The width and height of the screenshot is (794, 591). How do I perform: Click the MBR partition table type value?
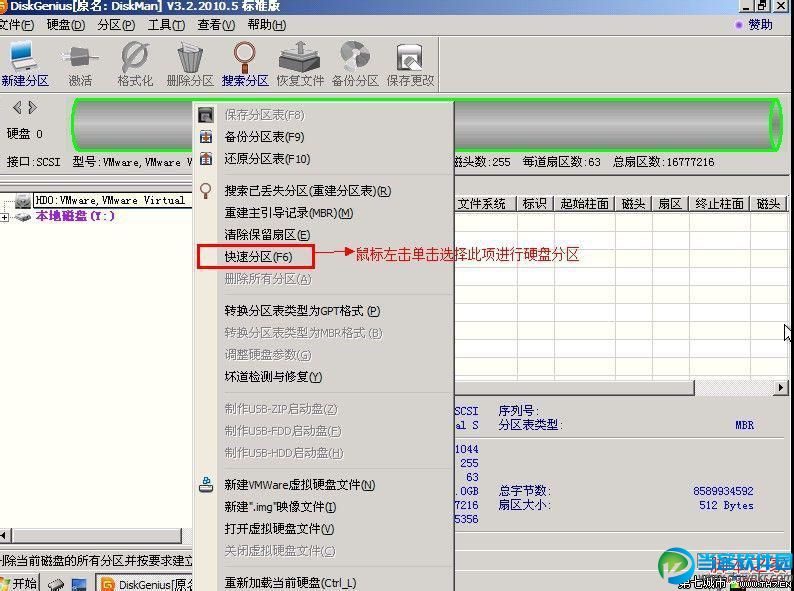click(744, 425)
